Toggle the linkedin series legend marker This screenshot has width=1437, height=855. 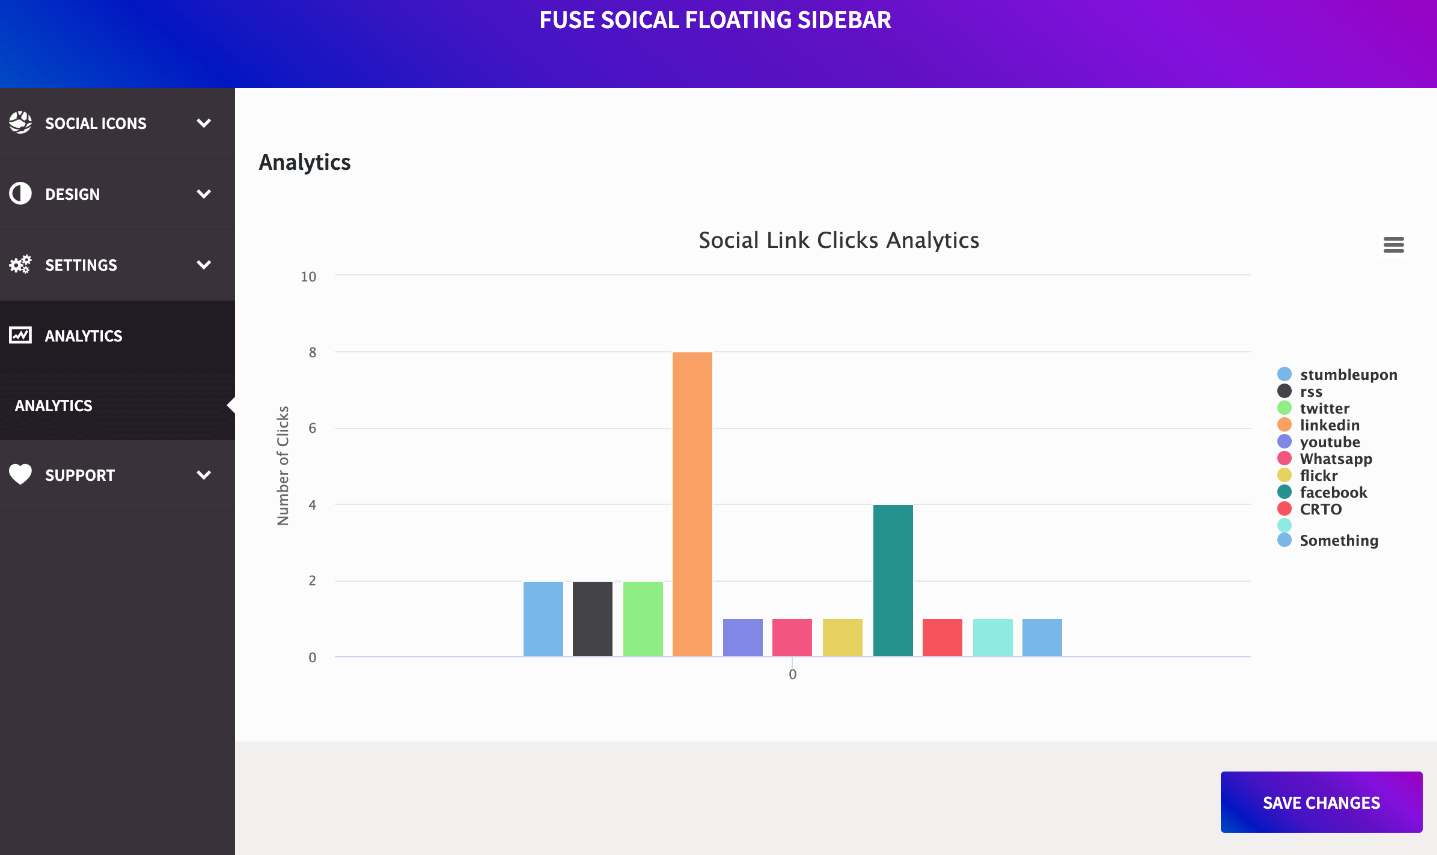(x=1284, y=425)
